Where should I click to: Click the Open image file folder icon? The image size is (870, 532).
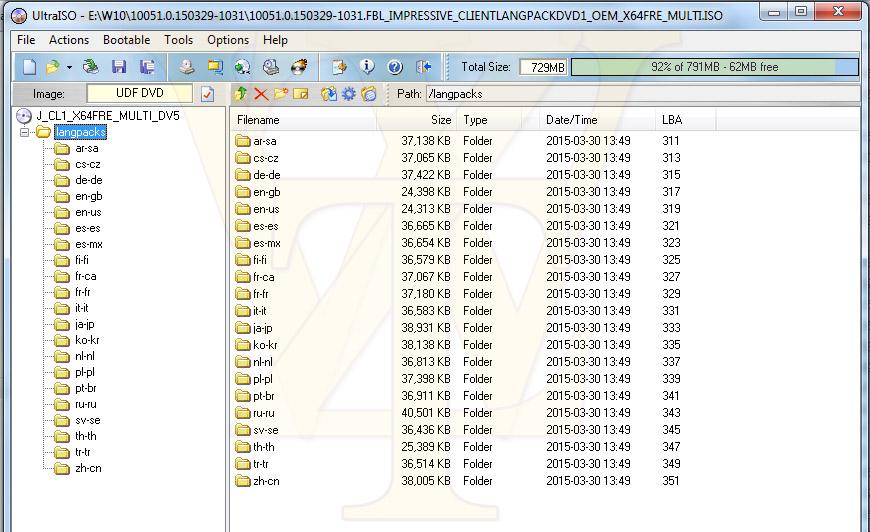click(x=53, y=67)
